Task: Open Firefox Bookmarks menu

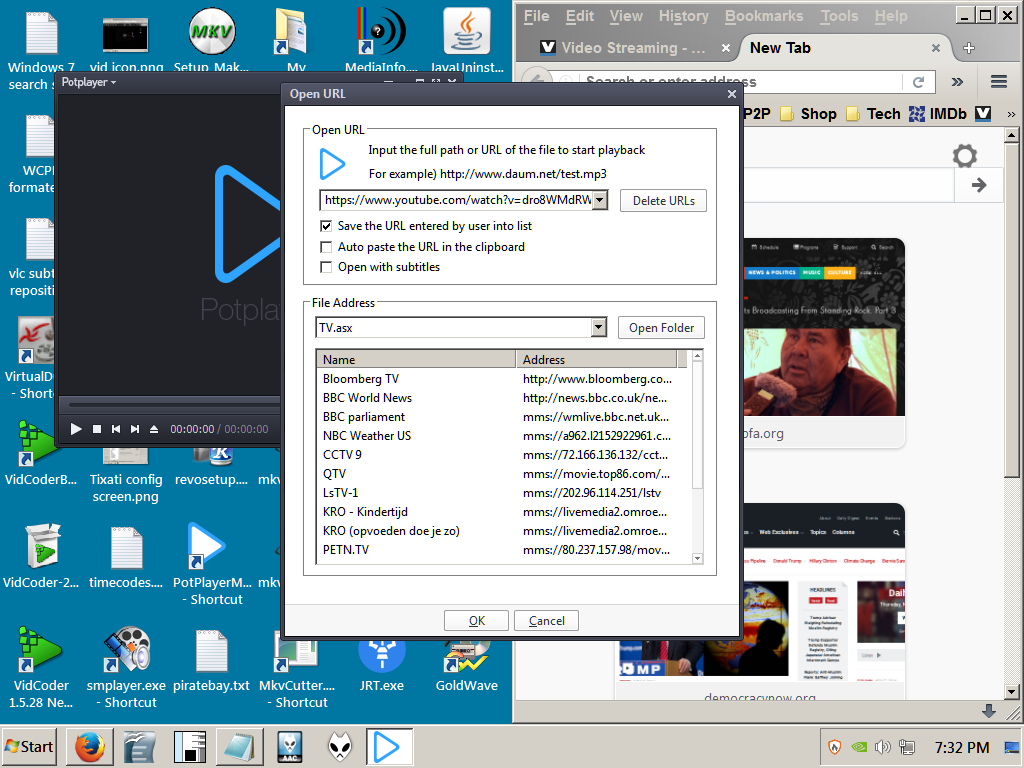Action: click(763, 16)
